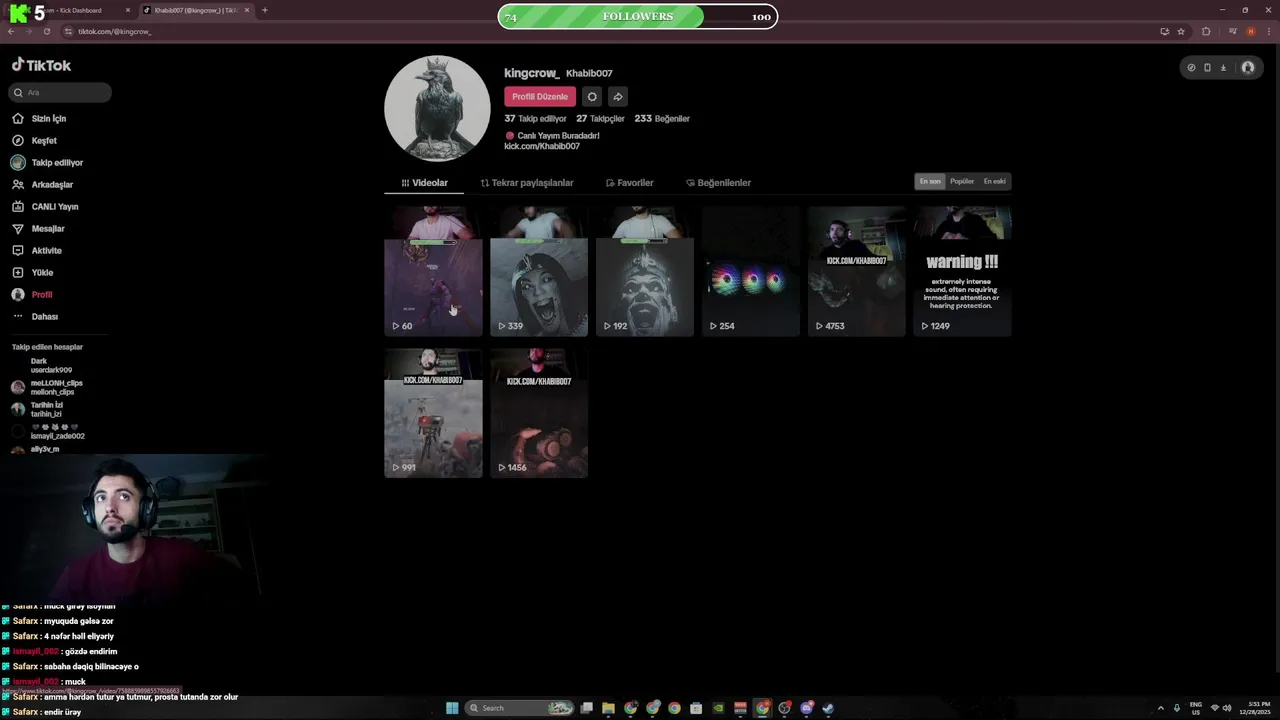Open the 27 Takipçiler followers list

tap(600, 118)
